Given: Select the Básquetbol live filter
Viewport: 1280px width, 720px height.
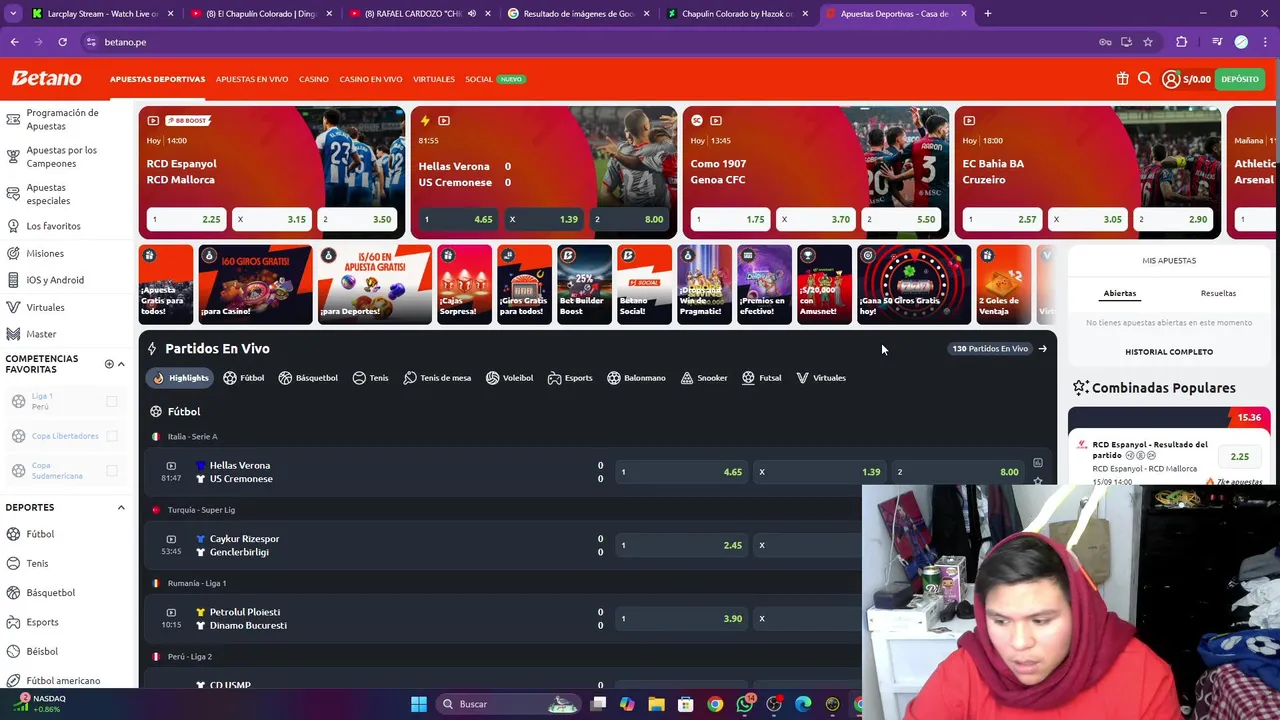Looking at the screenshot, I should coord(308,378).
